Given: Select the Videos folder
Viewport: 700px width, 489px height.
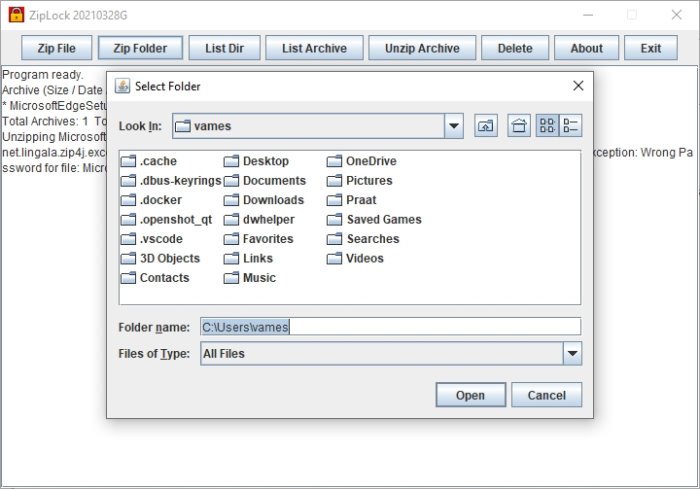Looking at the screenshot, I should 355,259.
